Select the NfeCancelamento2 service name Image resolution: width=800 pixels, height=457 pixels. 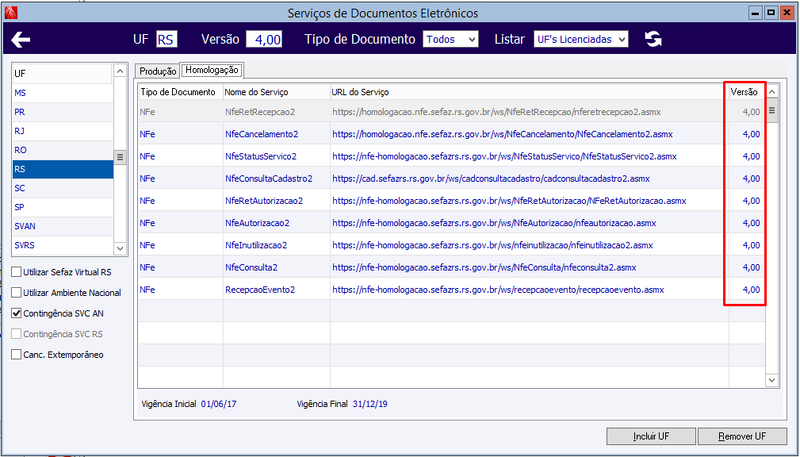pyautogui.click(x=262, y=134)
